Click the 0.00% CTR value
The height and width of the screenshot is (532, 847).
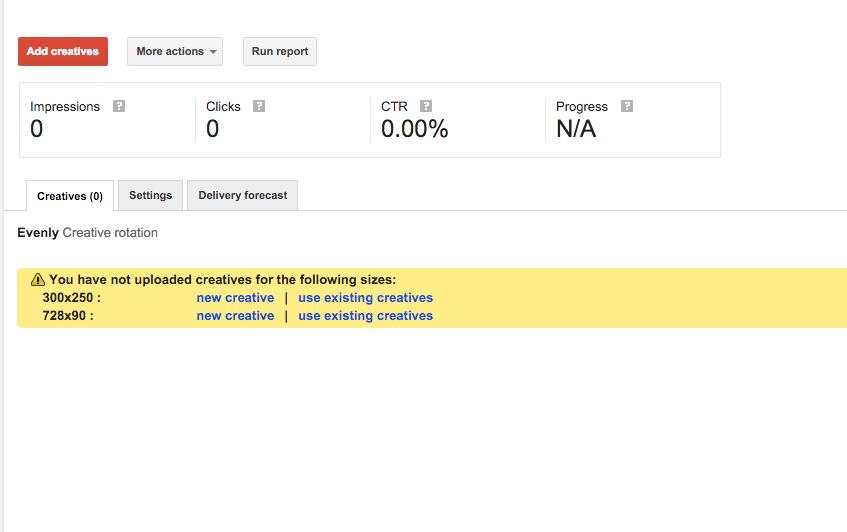(x=414, y=129)
